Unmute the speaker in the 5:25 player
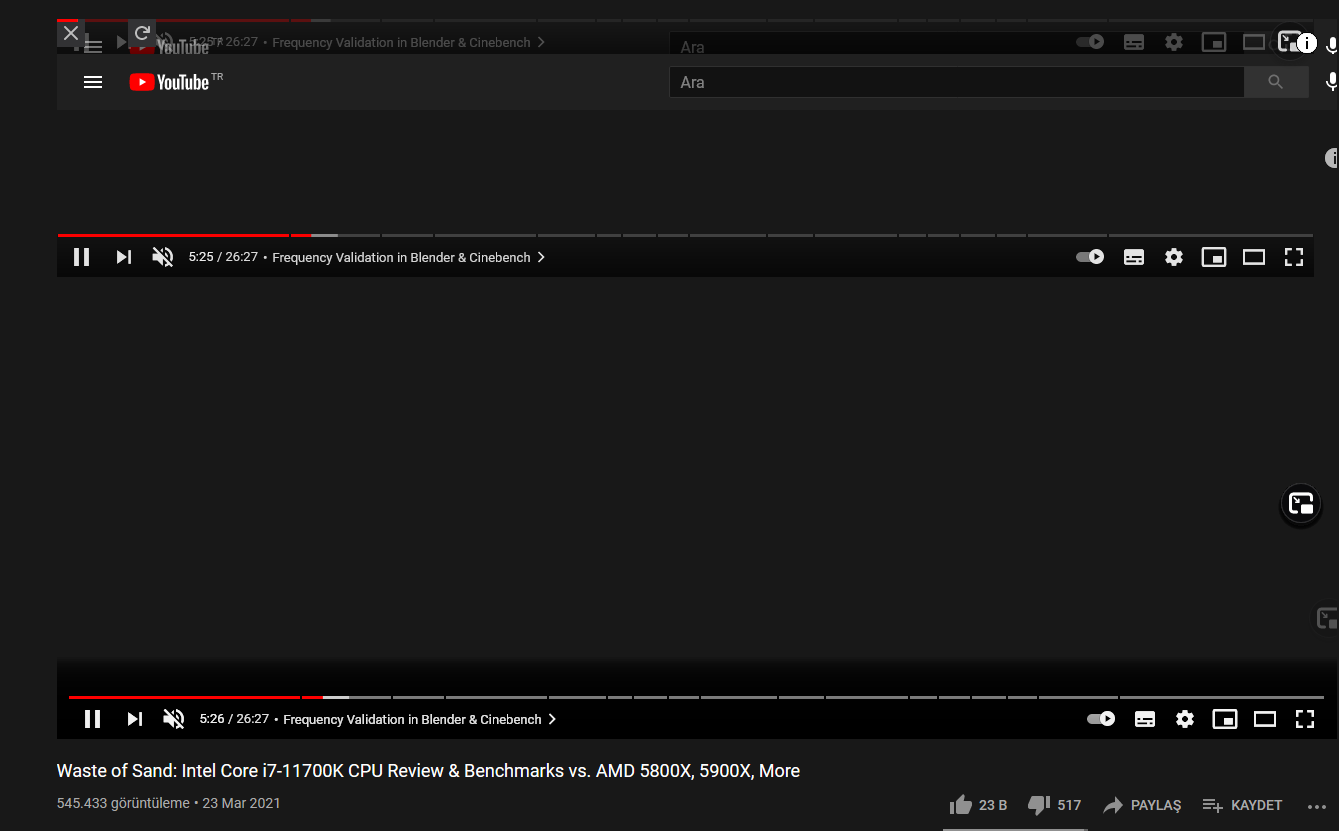1339x831 pixels. pos(162,257)
